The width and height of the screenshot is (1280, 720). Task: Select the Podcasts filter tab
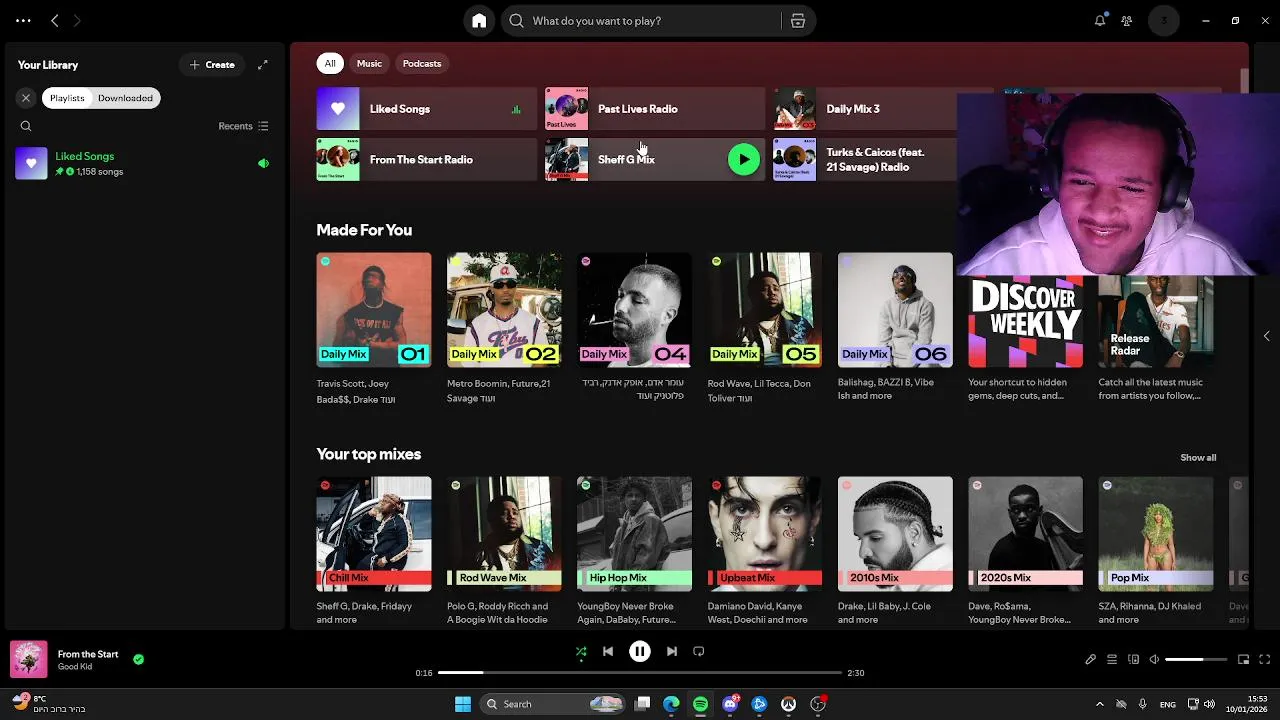[422, 63]
